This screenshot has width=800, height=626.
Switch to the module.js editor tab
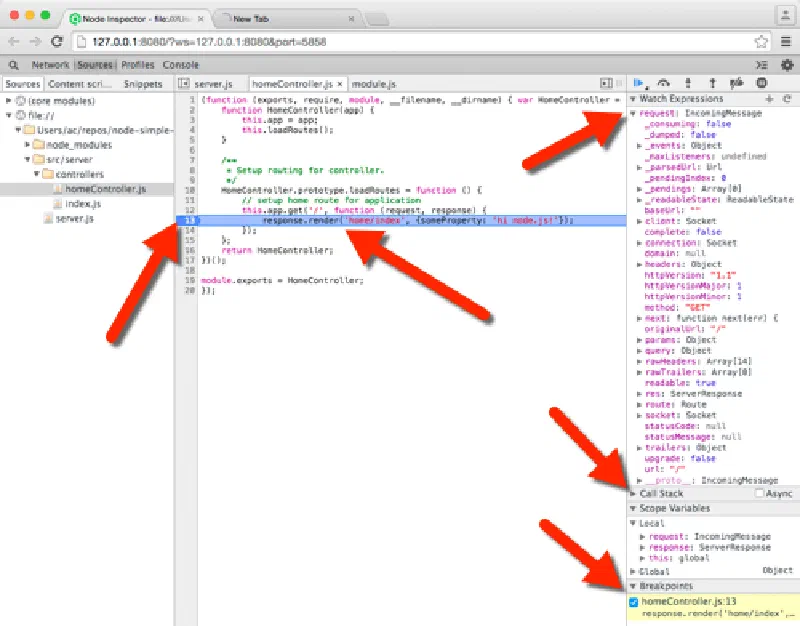click(374, 84)
